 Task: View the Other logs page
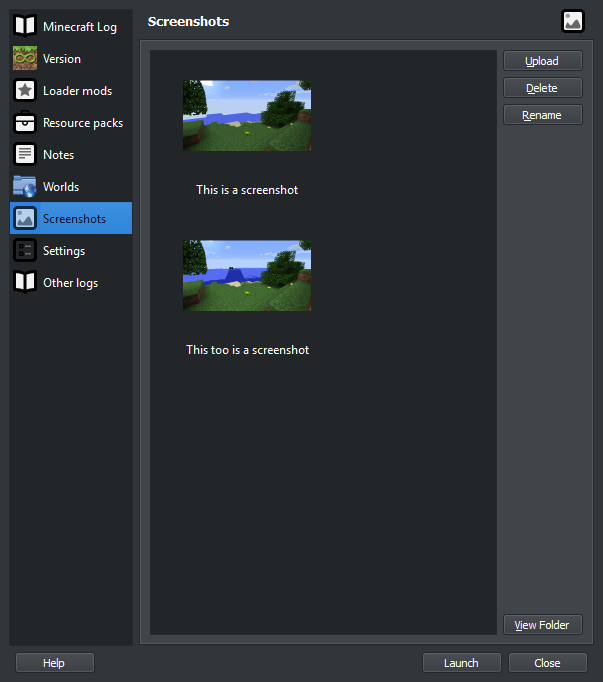[71, 282]
